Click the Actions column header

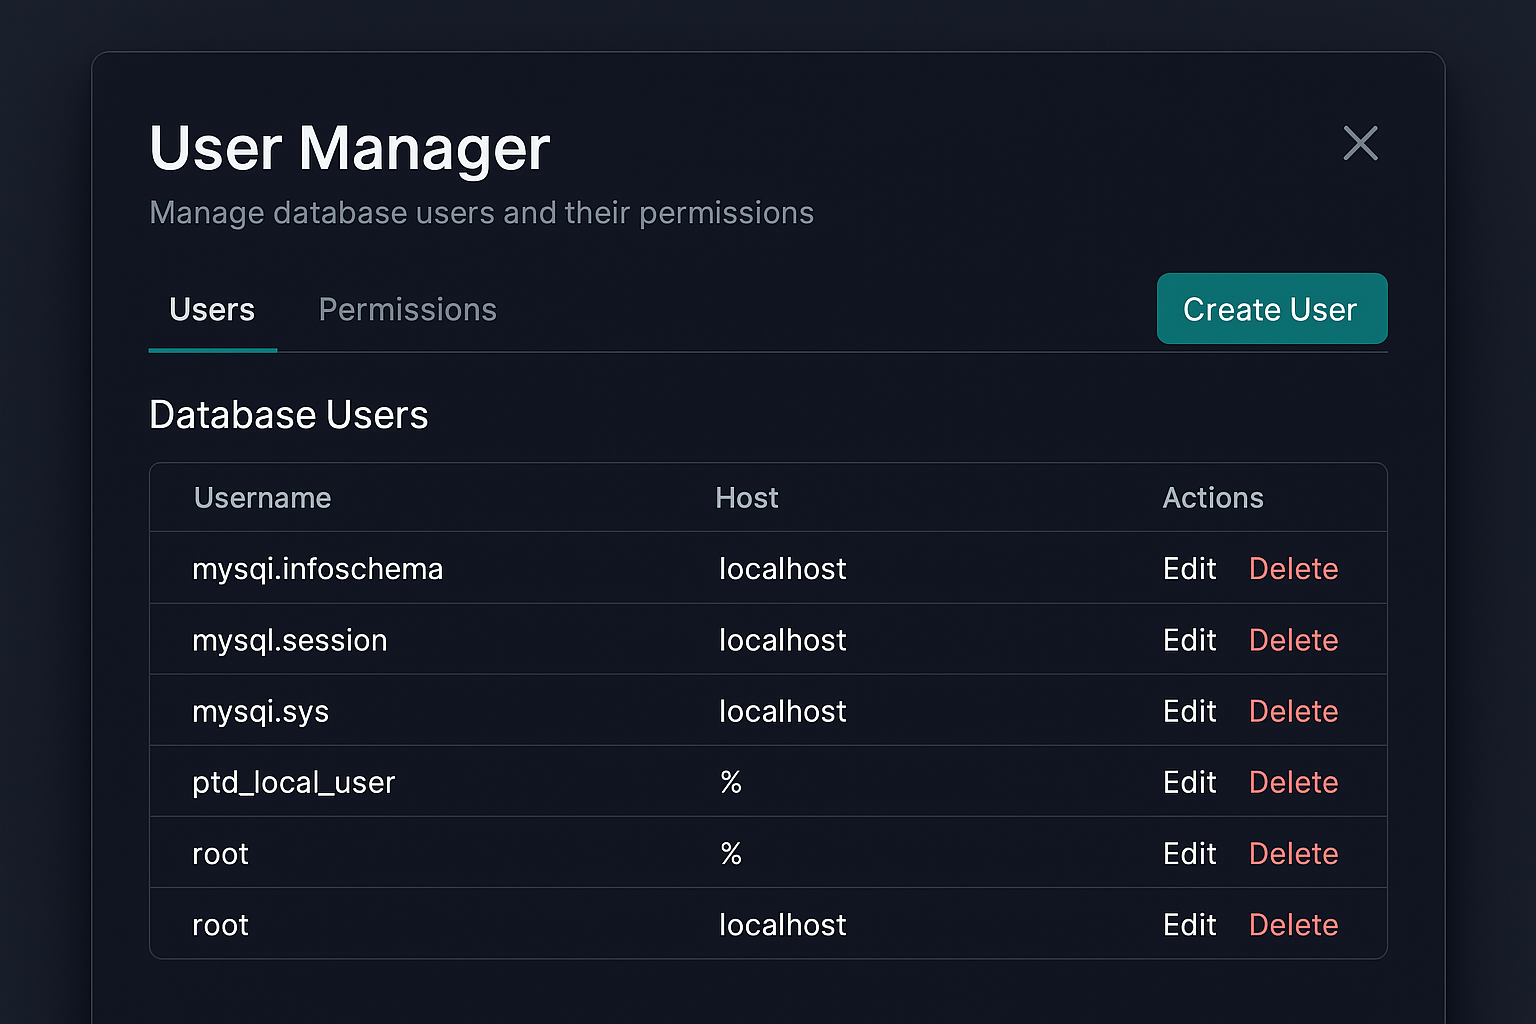click(x=1213, y=497)
